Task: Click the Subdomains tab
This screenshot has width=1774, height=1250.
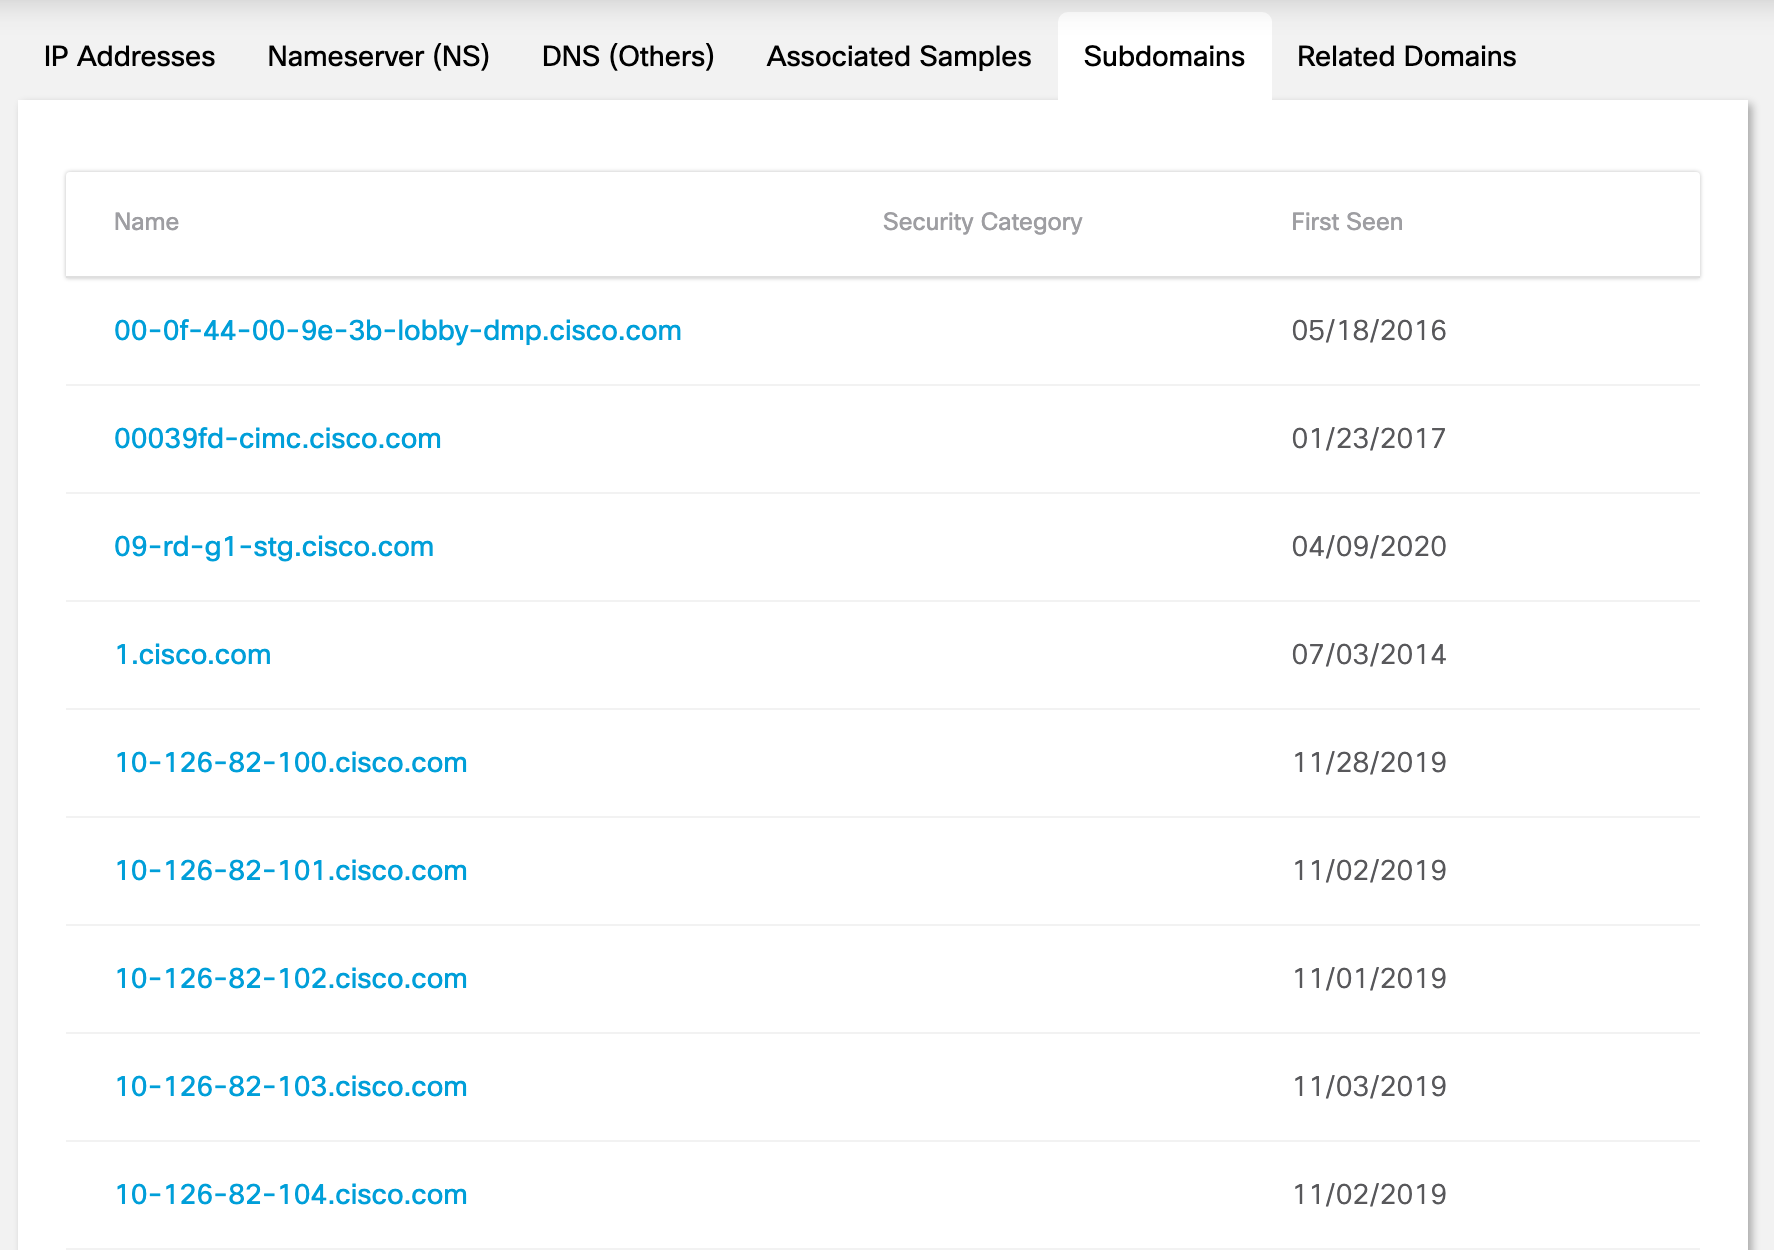Action: [x=1164, y=56]
